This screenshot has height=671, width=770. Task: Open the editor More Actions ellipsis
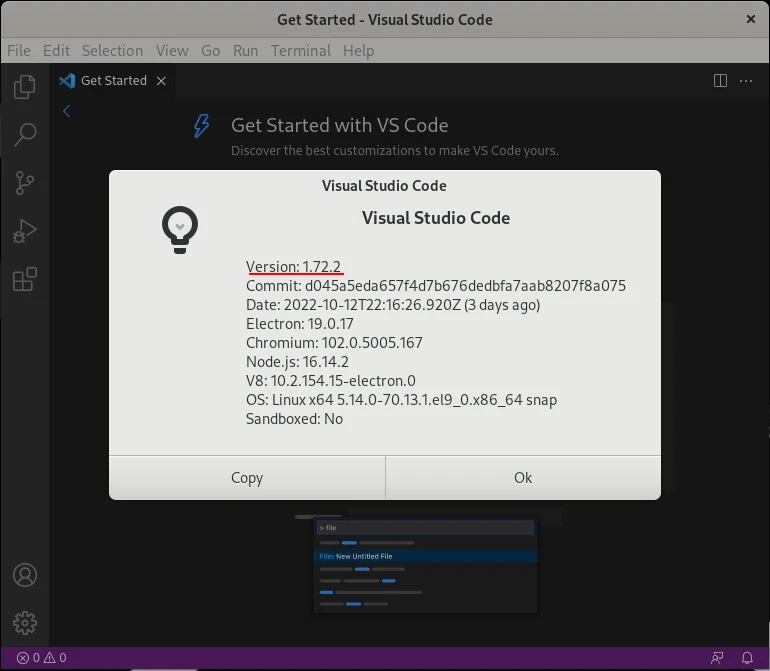[x=747, y=81]
